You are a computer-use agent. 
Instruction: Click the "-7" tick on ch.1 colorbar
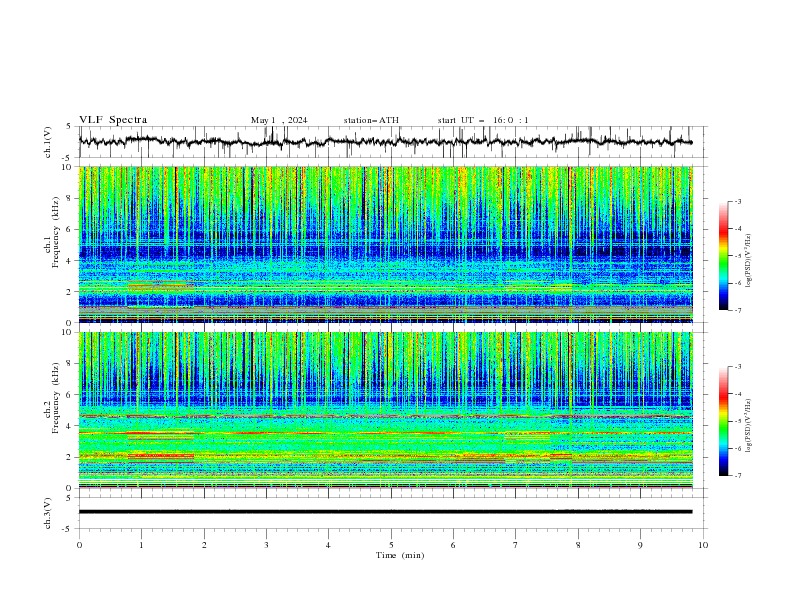737,310
